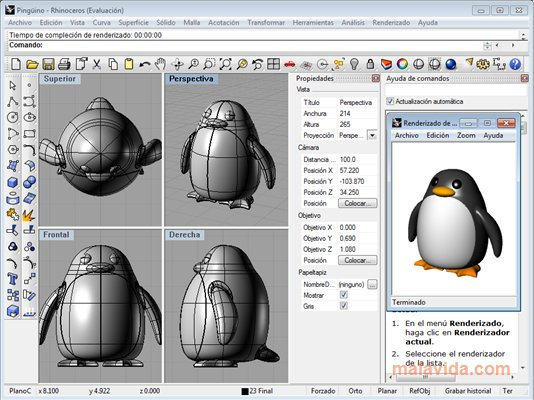Viewport: 534px width, 400px height.
Task: Toggle Actualización automática checkbox
Action: click(390, 101)
